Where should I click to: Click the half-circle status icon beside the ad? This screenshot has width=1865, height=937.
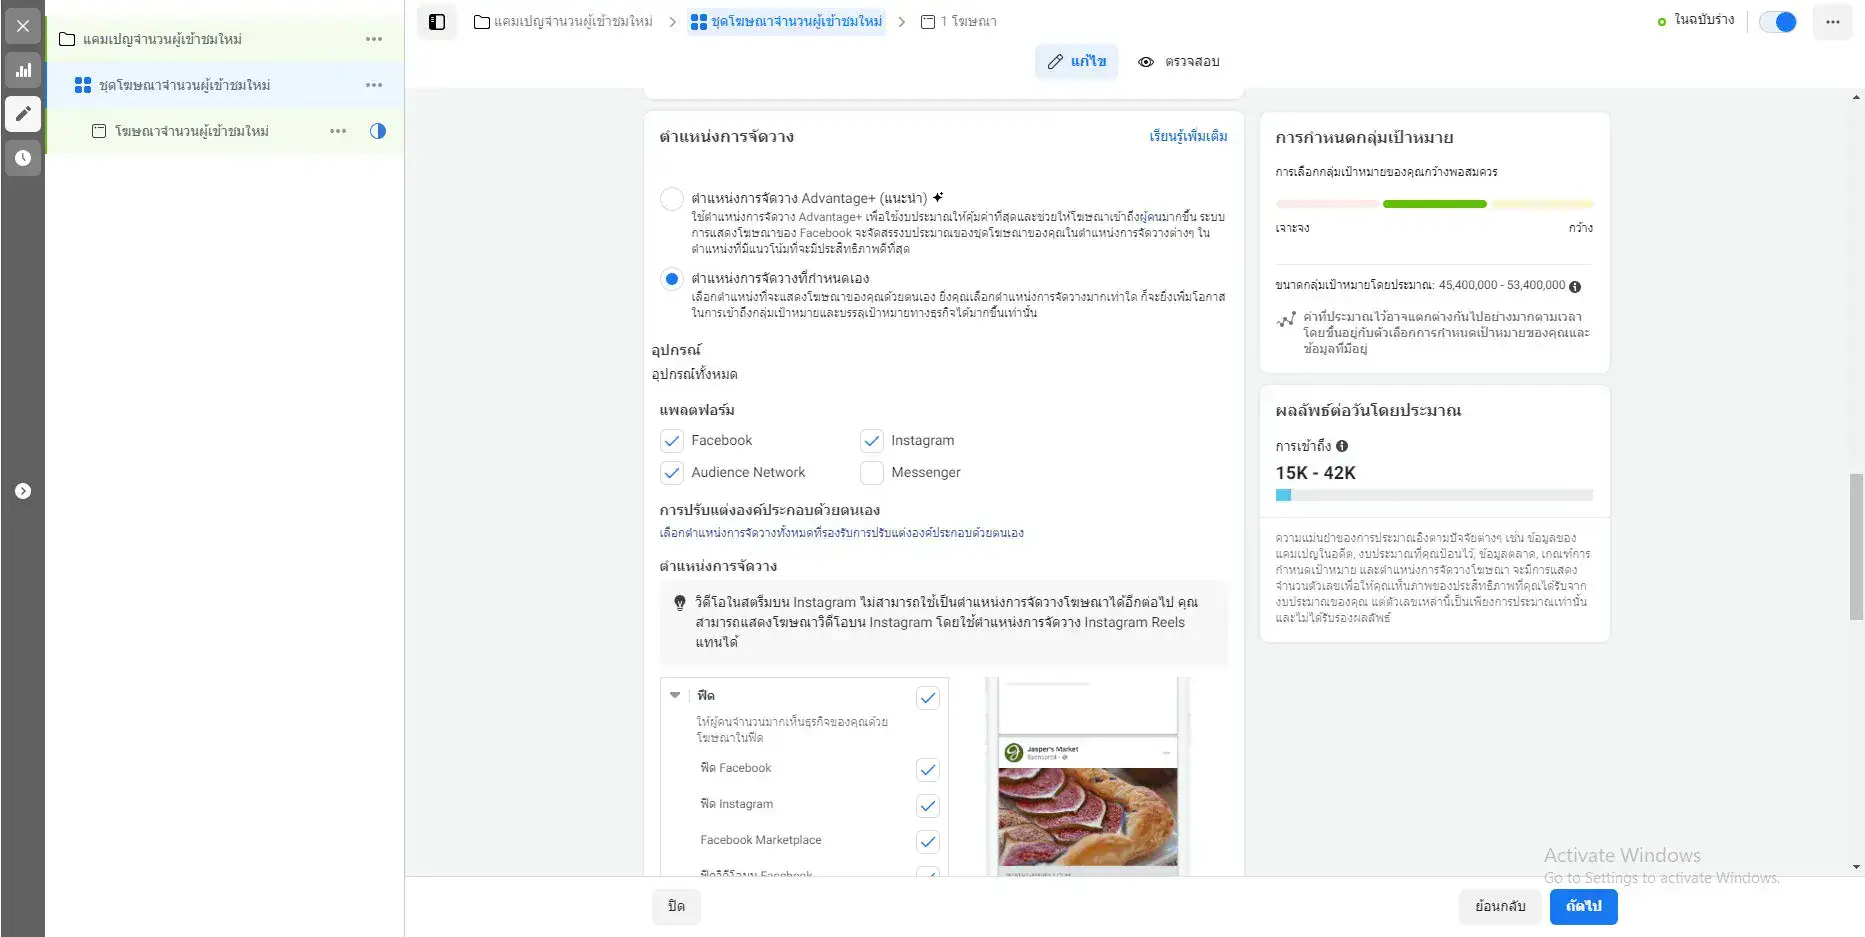378,131
